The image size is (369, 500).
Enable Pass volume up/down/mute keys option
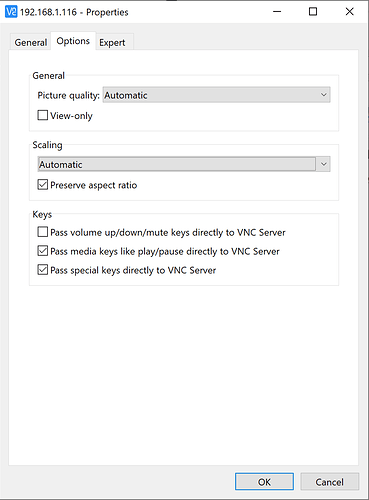pos(43,232)
